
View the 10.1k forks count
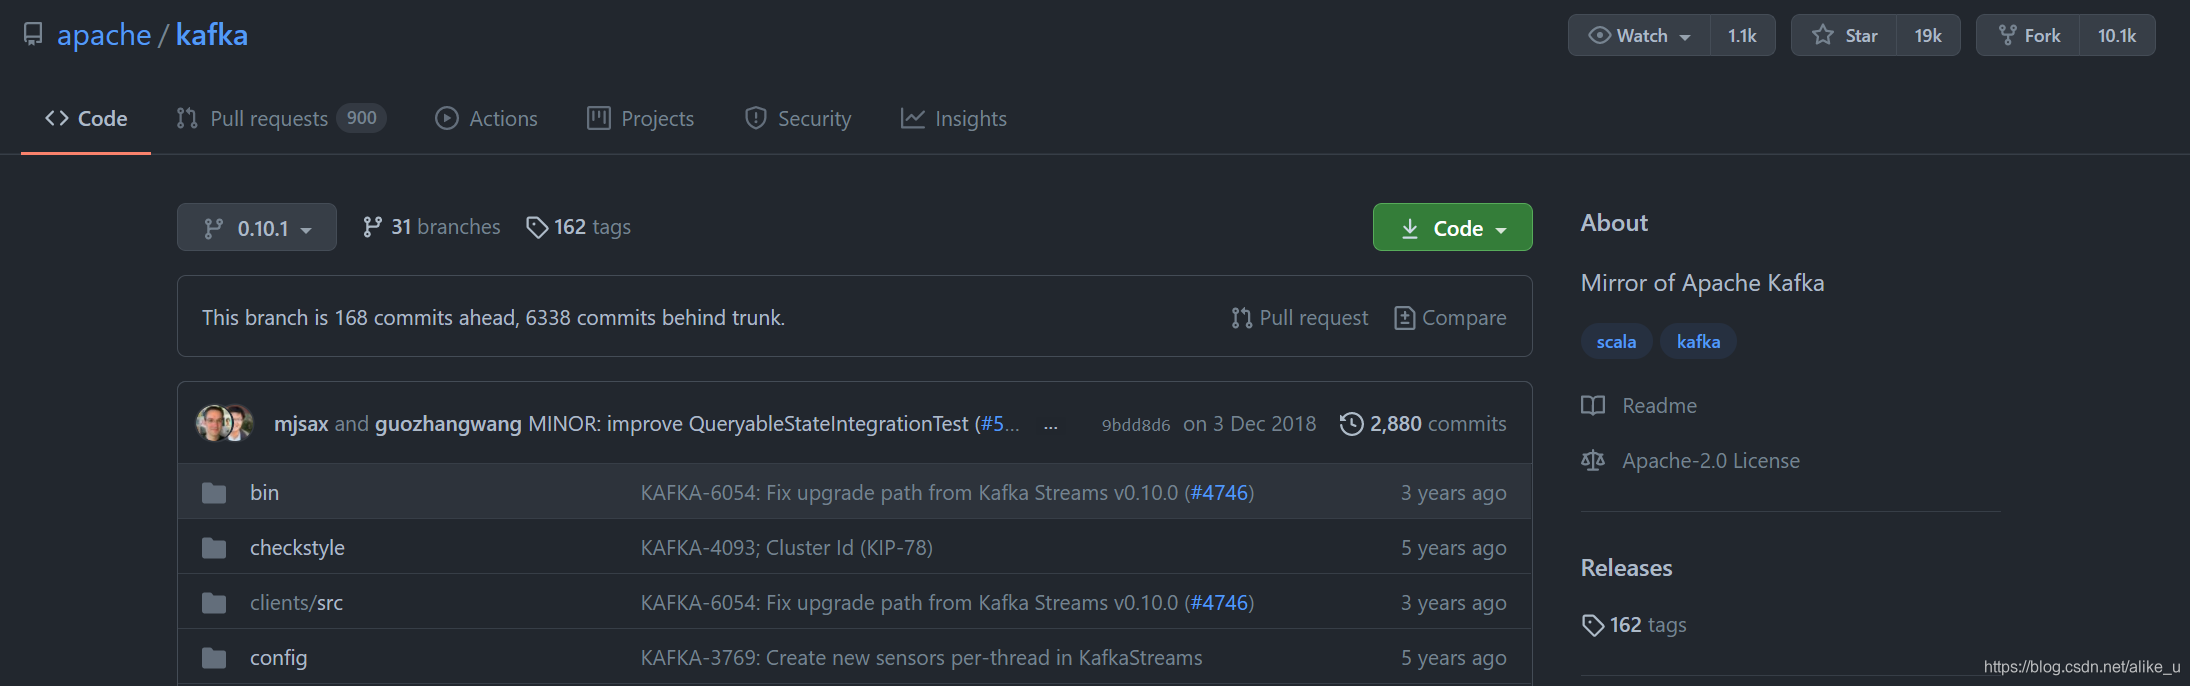pos(2117,35)
